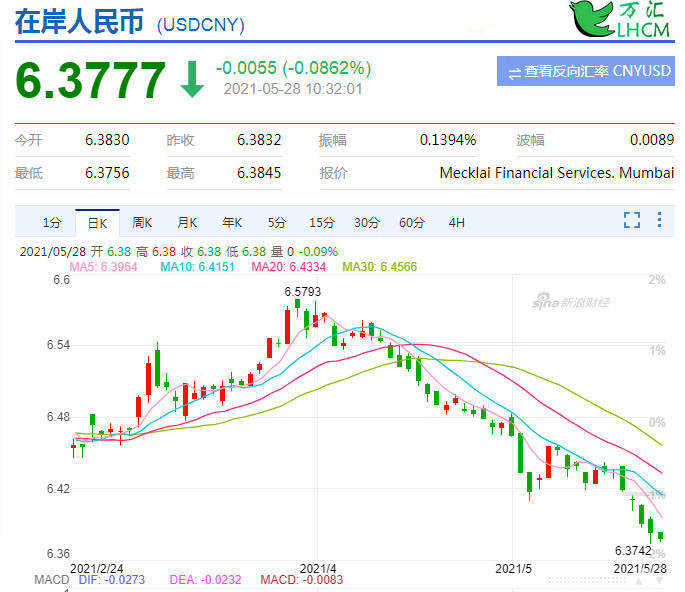Click the DEA: -0.0232 indicator value

205,580
